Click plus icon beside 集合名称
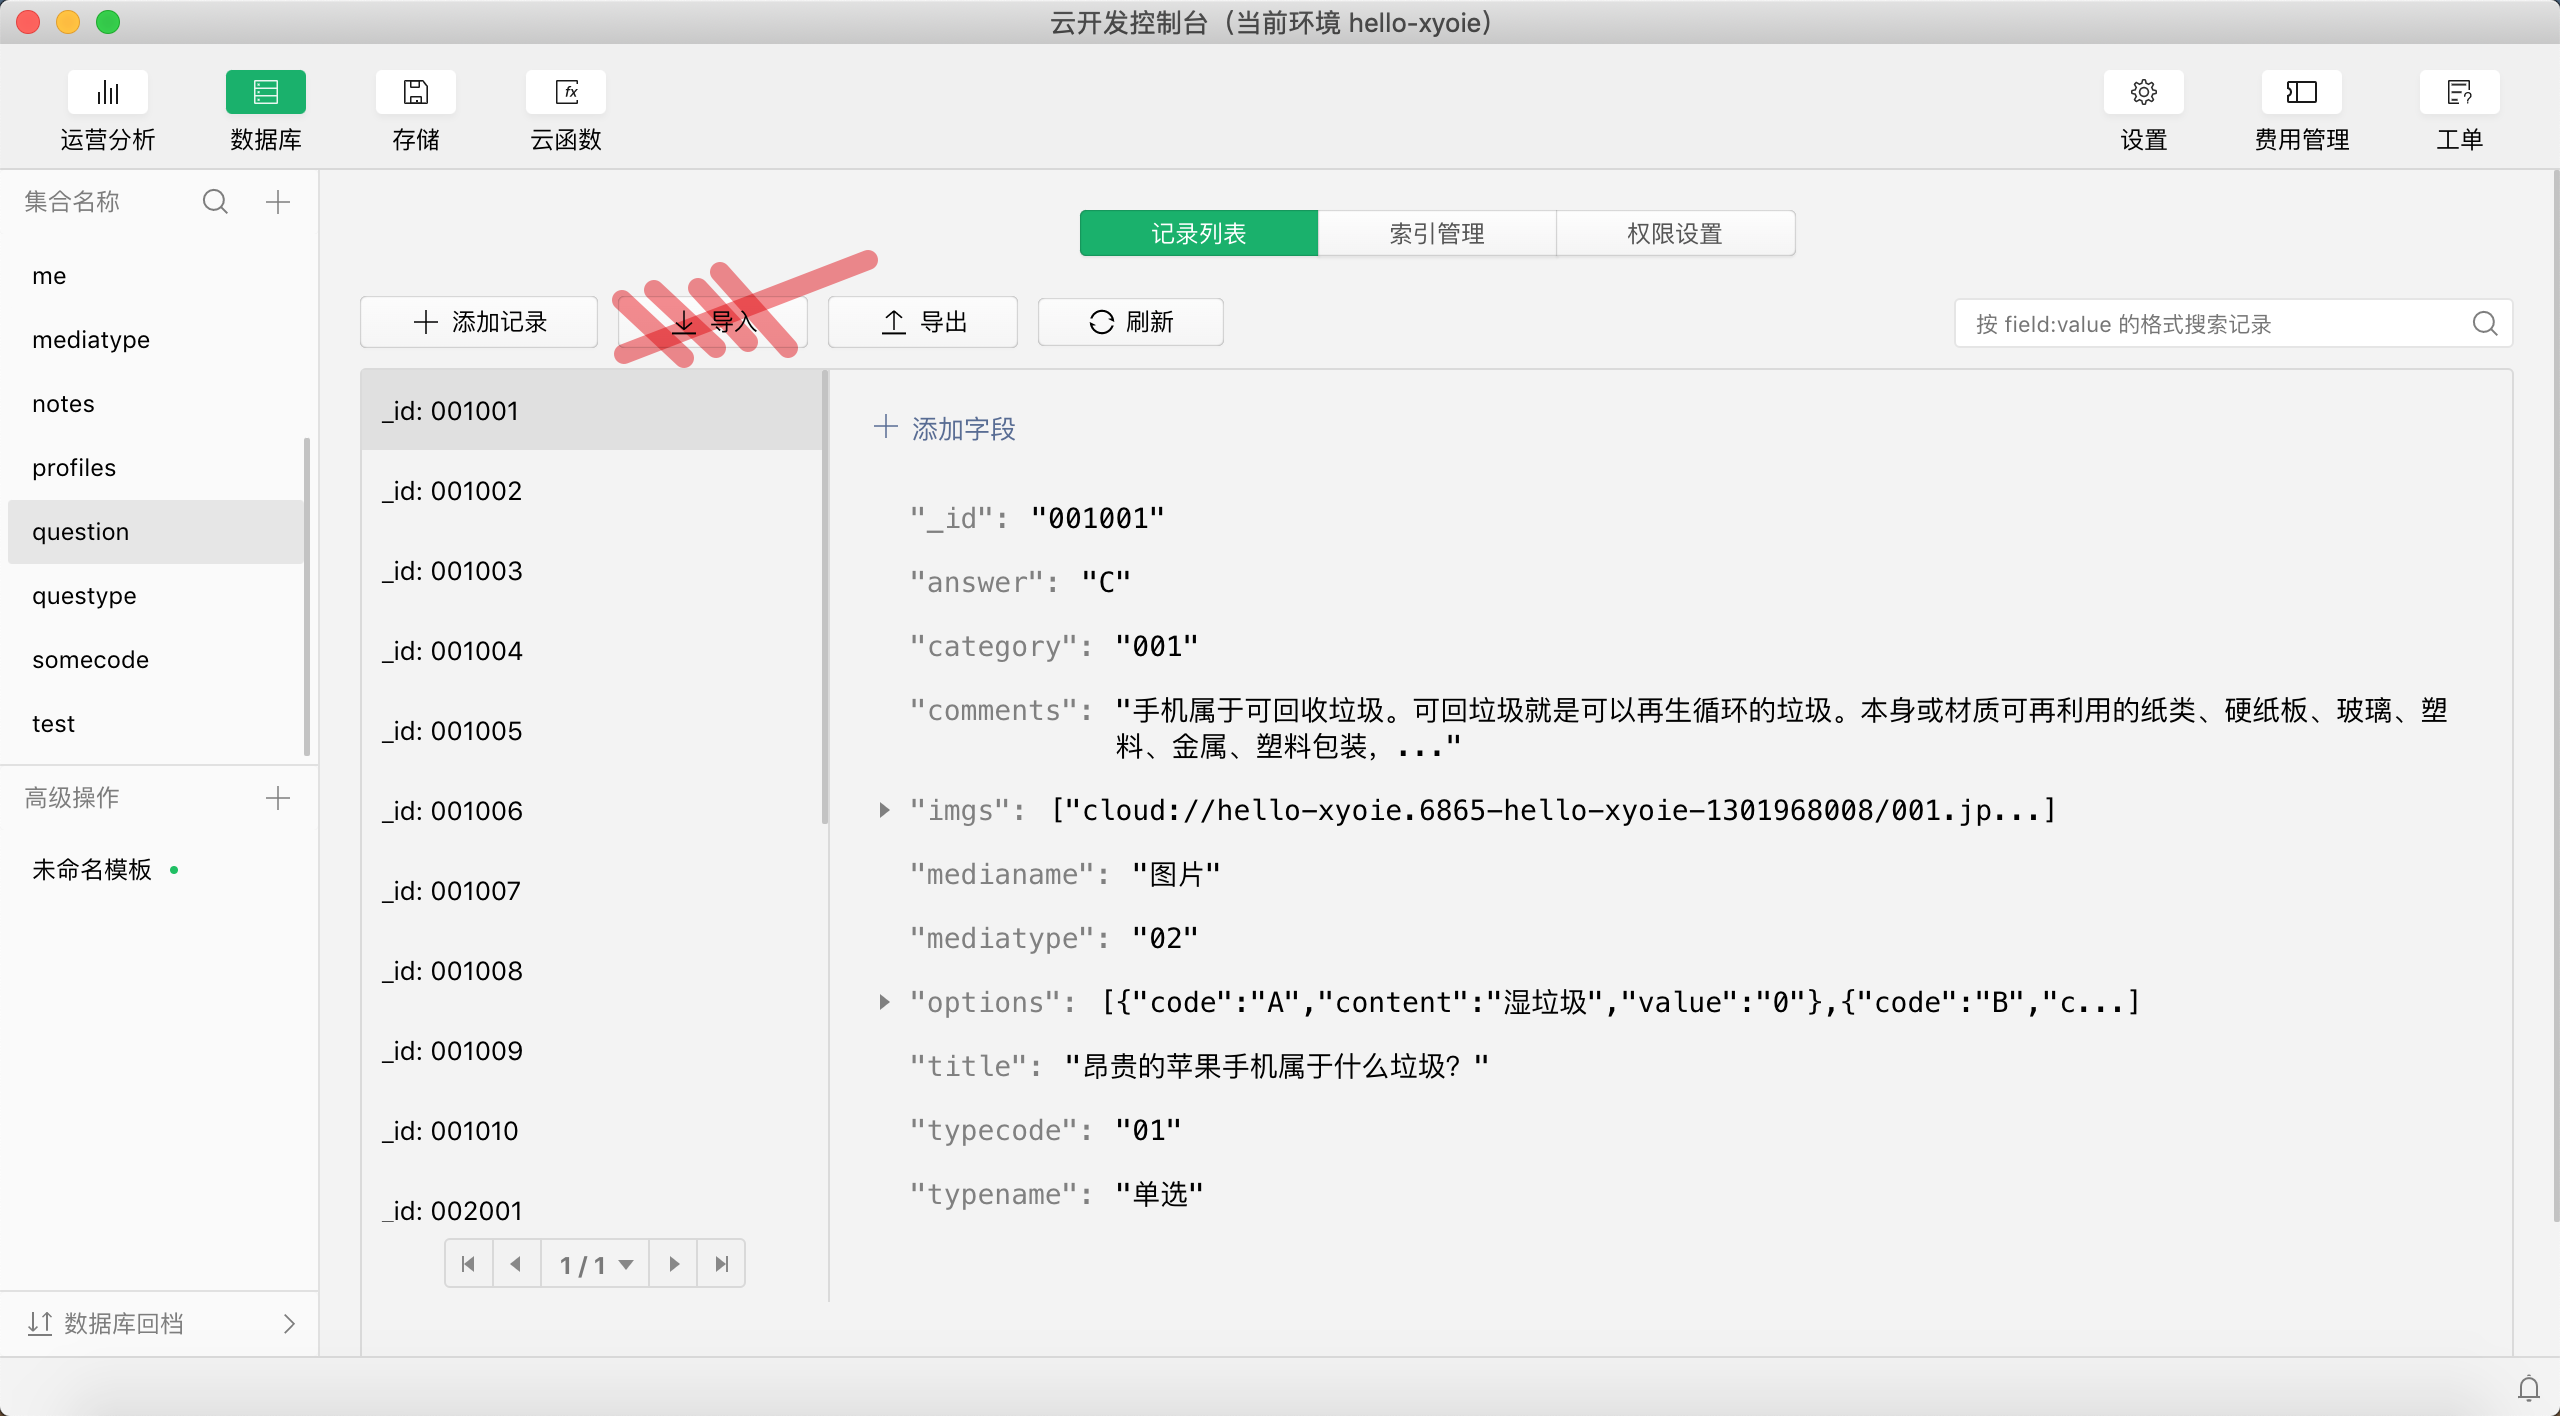2560x1416 pixels. click(278, 202)
